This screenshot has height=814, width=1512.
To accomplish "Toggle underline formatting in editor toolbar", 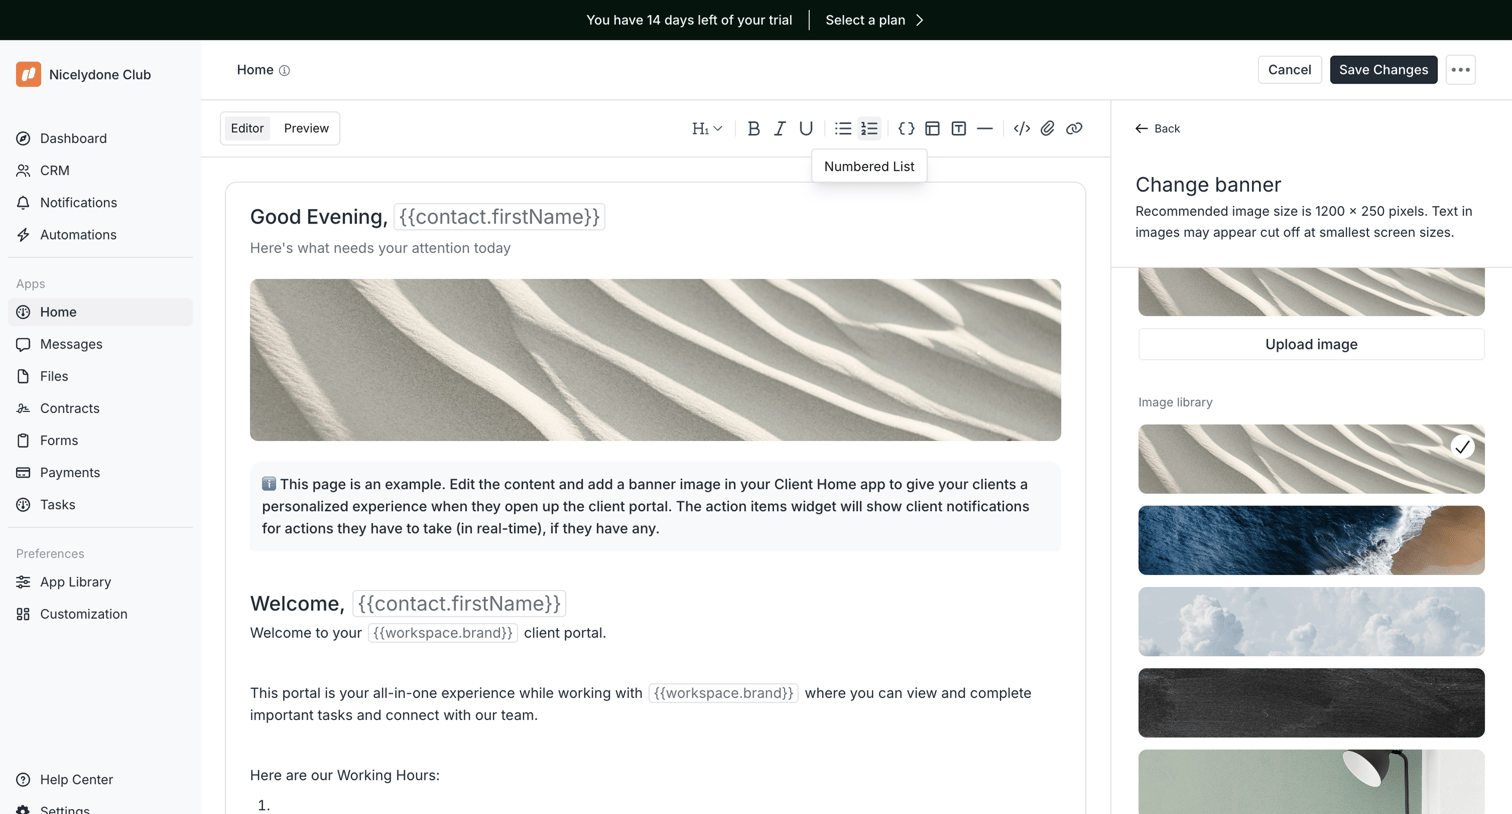I will pyautogui.click(x=805, y=128).
